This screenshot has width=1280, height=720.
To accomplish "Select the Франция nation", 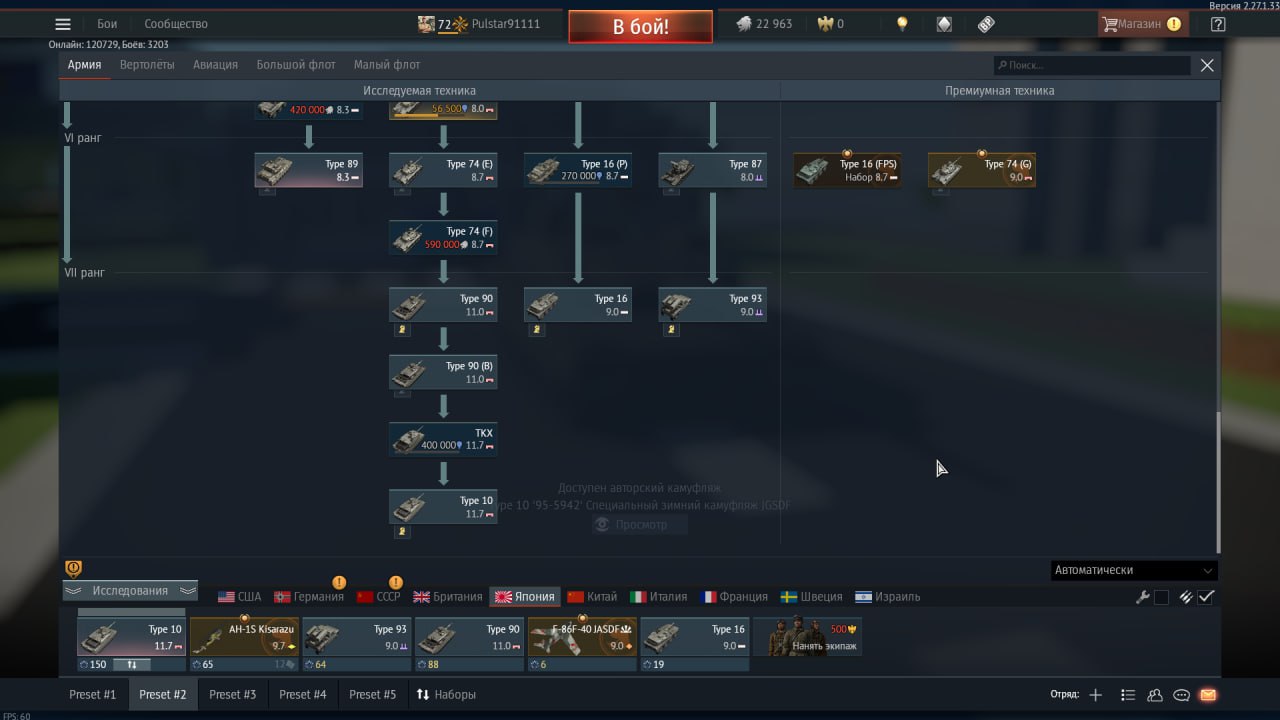I will point(735,597).
